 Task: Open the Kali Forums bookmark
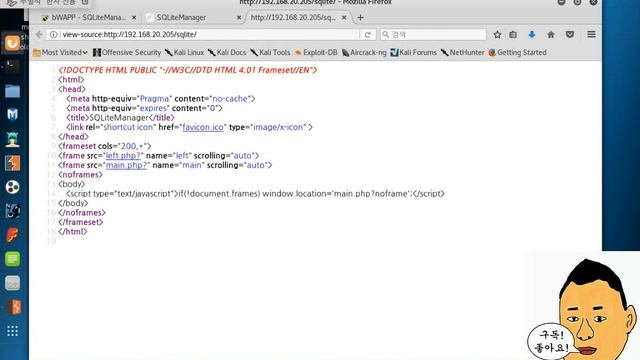point(413,53)
